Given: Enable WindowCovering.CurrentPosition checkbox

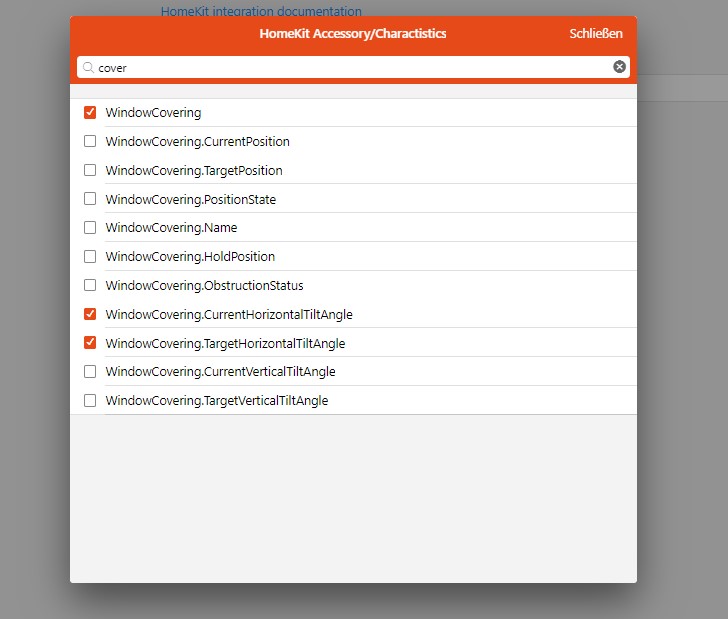Looking at the screenshot, I should click(x=90, y=141).
